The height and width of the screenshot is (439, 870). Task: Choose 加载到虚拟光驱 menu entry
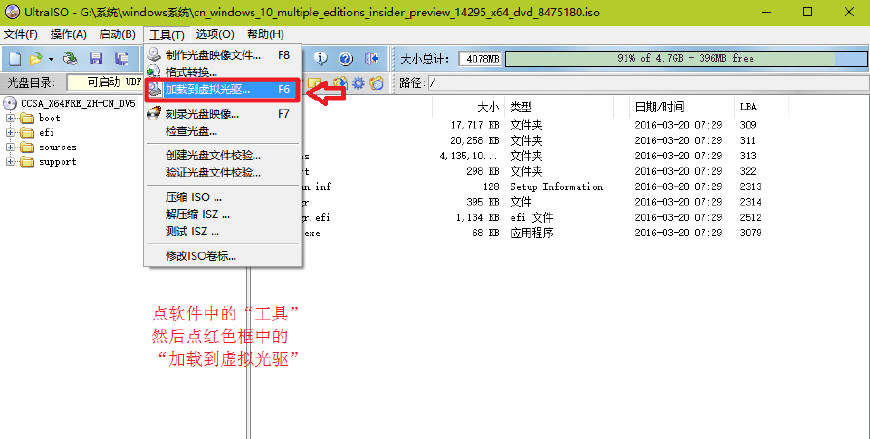(223, 89)
